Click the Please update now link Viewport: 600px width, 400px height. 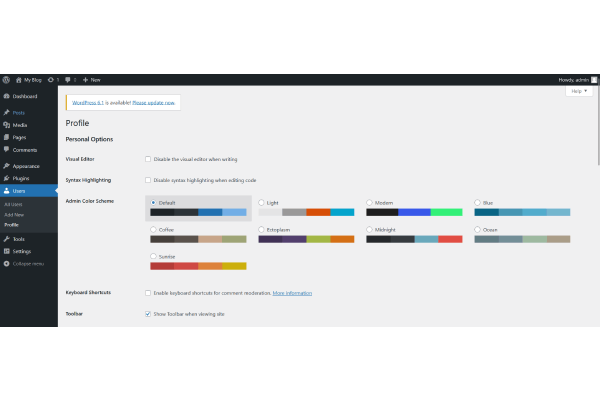154,102
